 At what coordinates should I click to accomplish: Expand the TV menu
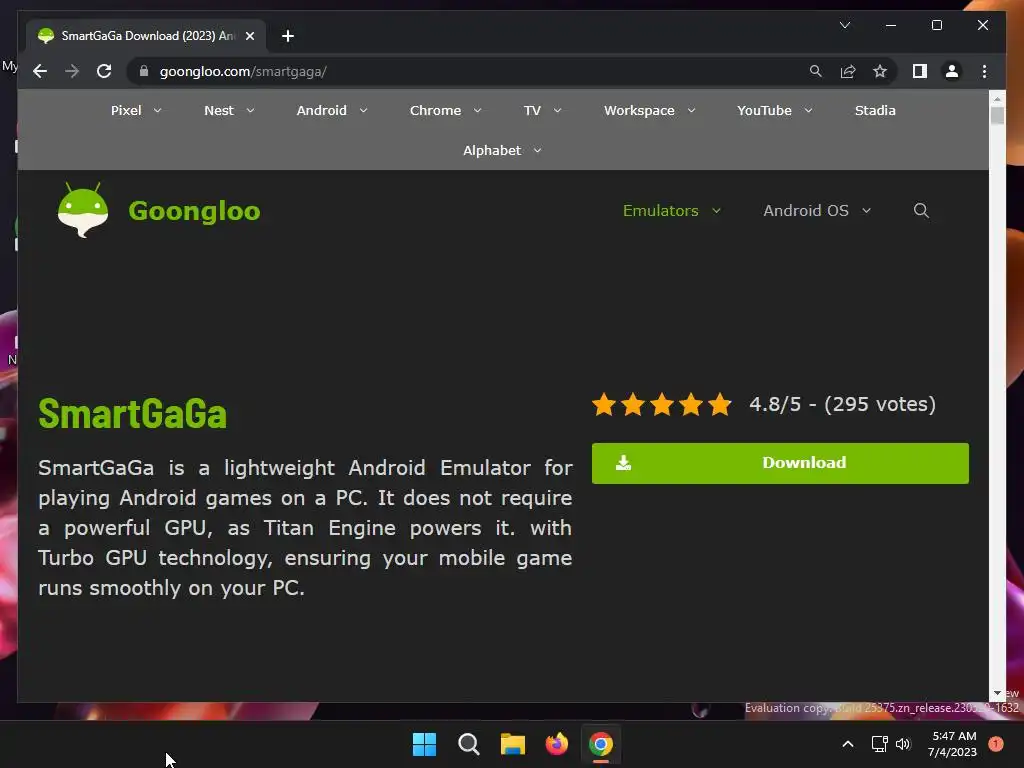click(542, 110)
